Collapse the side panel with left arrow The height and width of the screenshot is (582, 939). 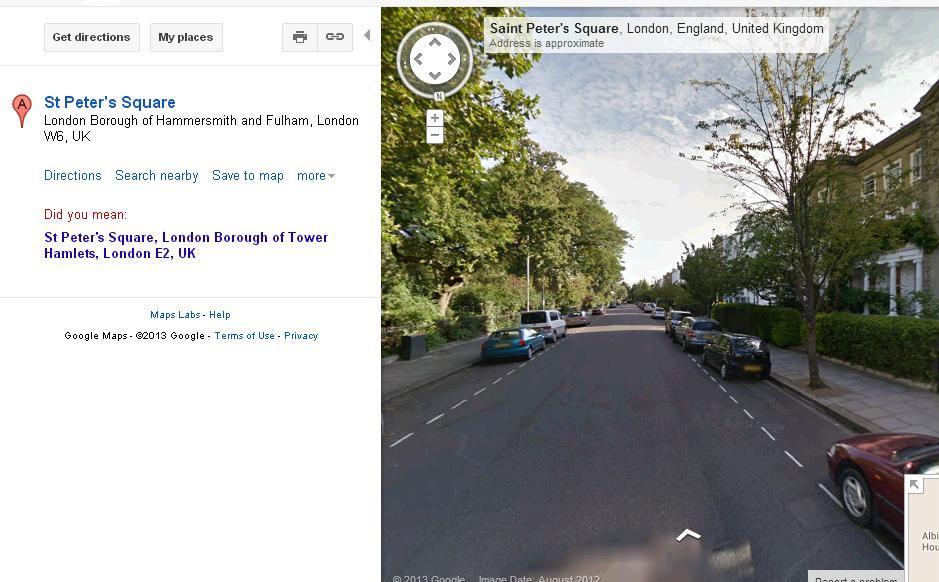click(x=367, y=35)
